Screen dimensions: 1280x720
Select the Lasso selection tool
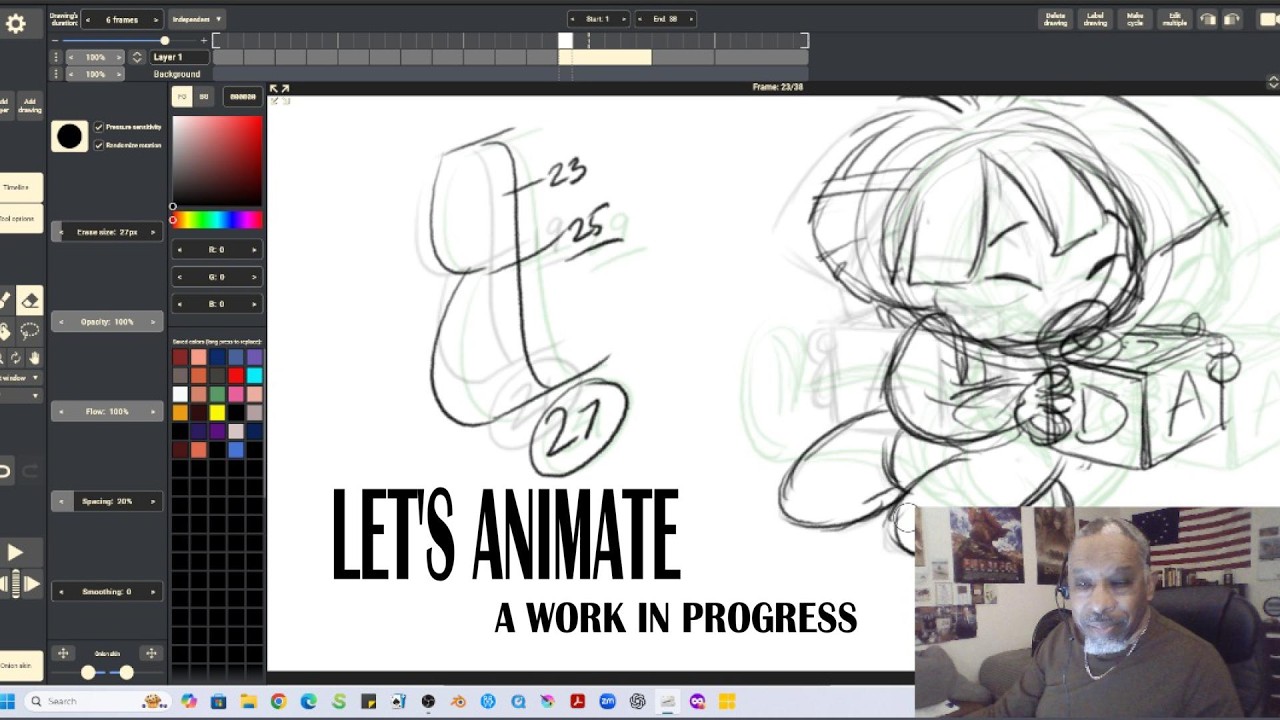pos(29,331)
